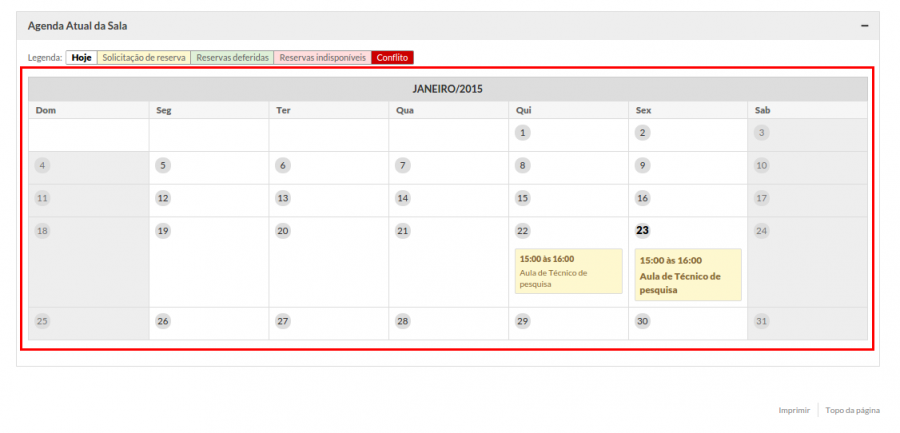
Task: Select day 11 in the calendar
Action: [x=42, y=199]
